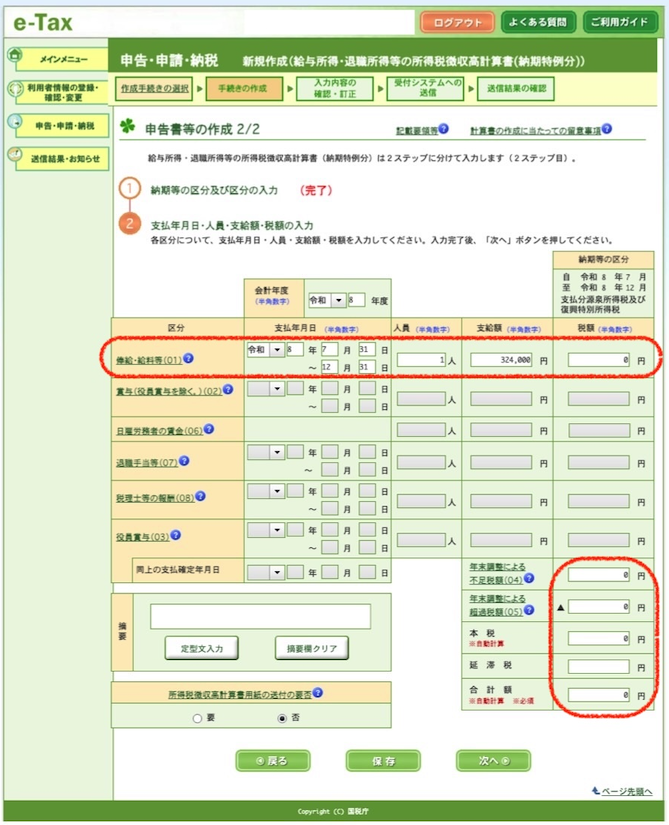Focus 俸給・給料等 人員 field
Screen dimensions: 669x825
point(422,360)
